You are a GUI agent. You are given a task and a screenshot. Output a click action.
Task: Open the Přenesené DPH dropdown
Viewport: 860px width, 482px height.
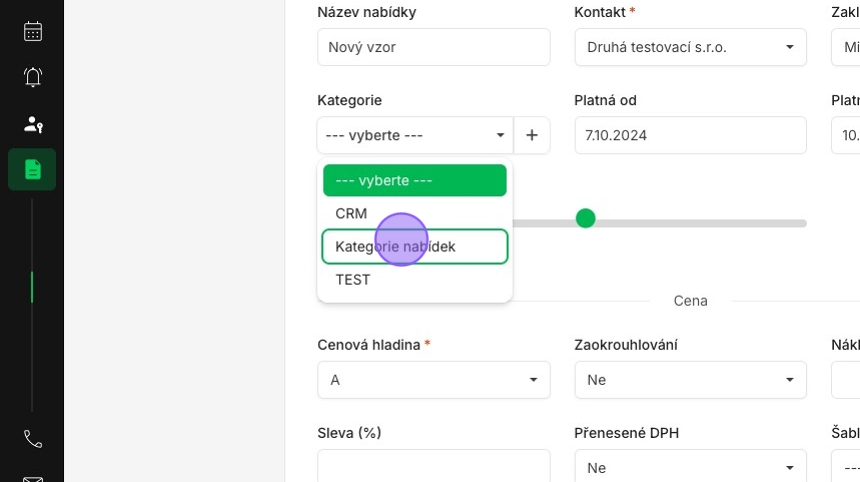point(691,466)
